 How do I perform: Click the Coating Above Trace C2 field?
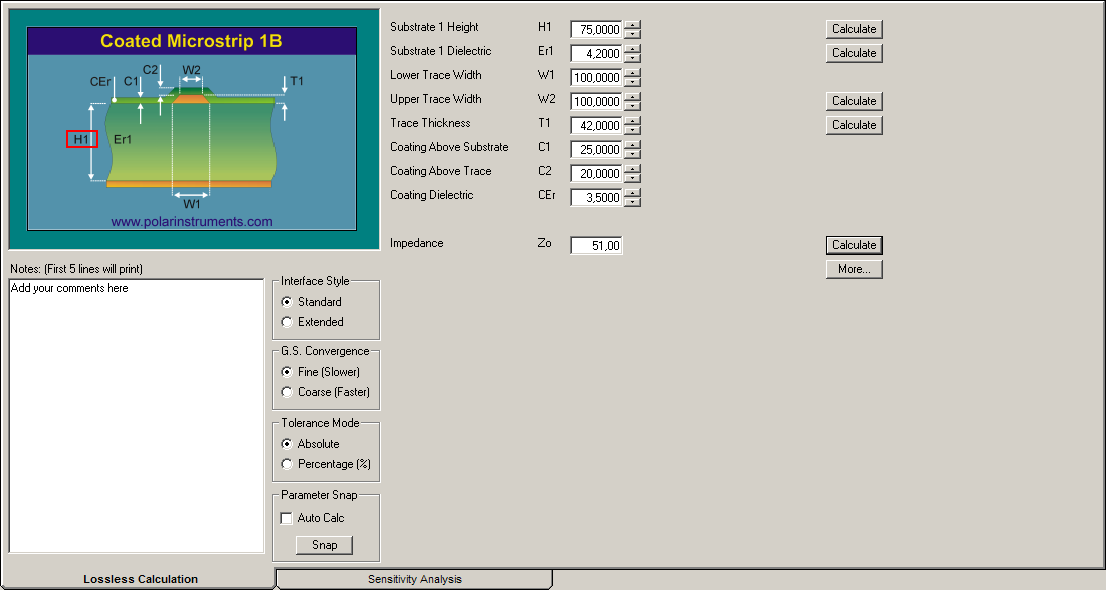(x=596, y=173)
